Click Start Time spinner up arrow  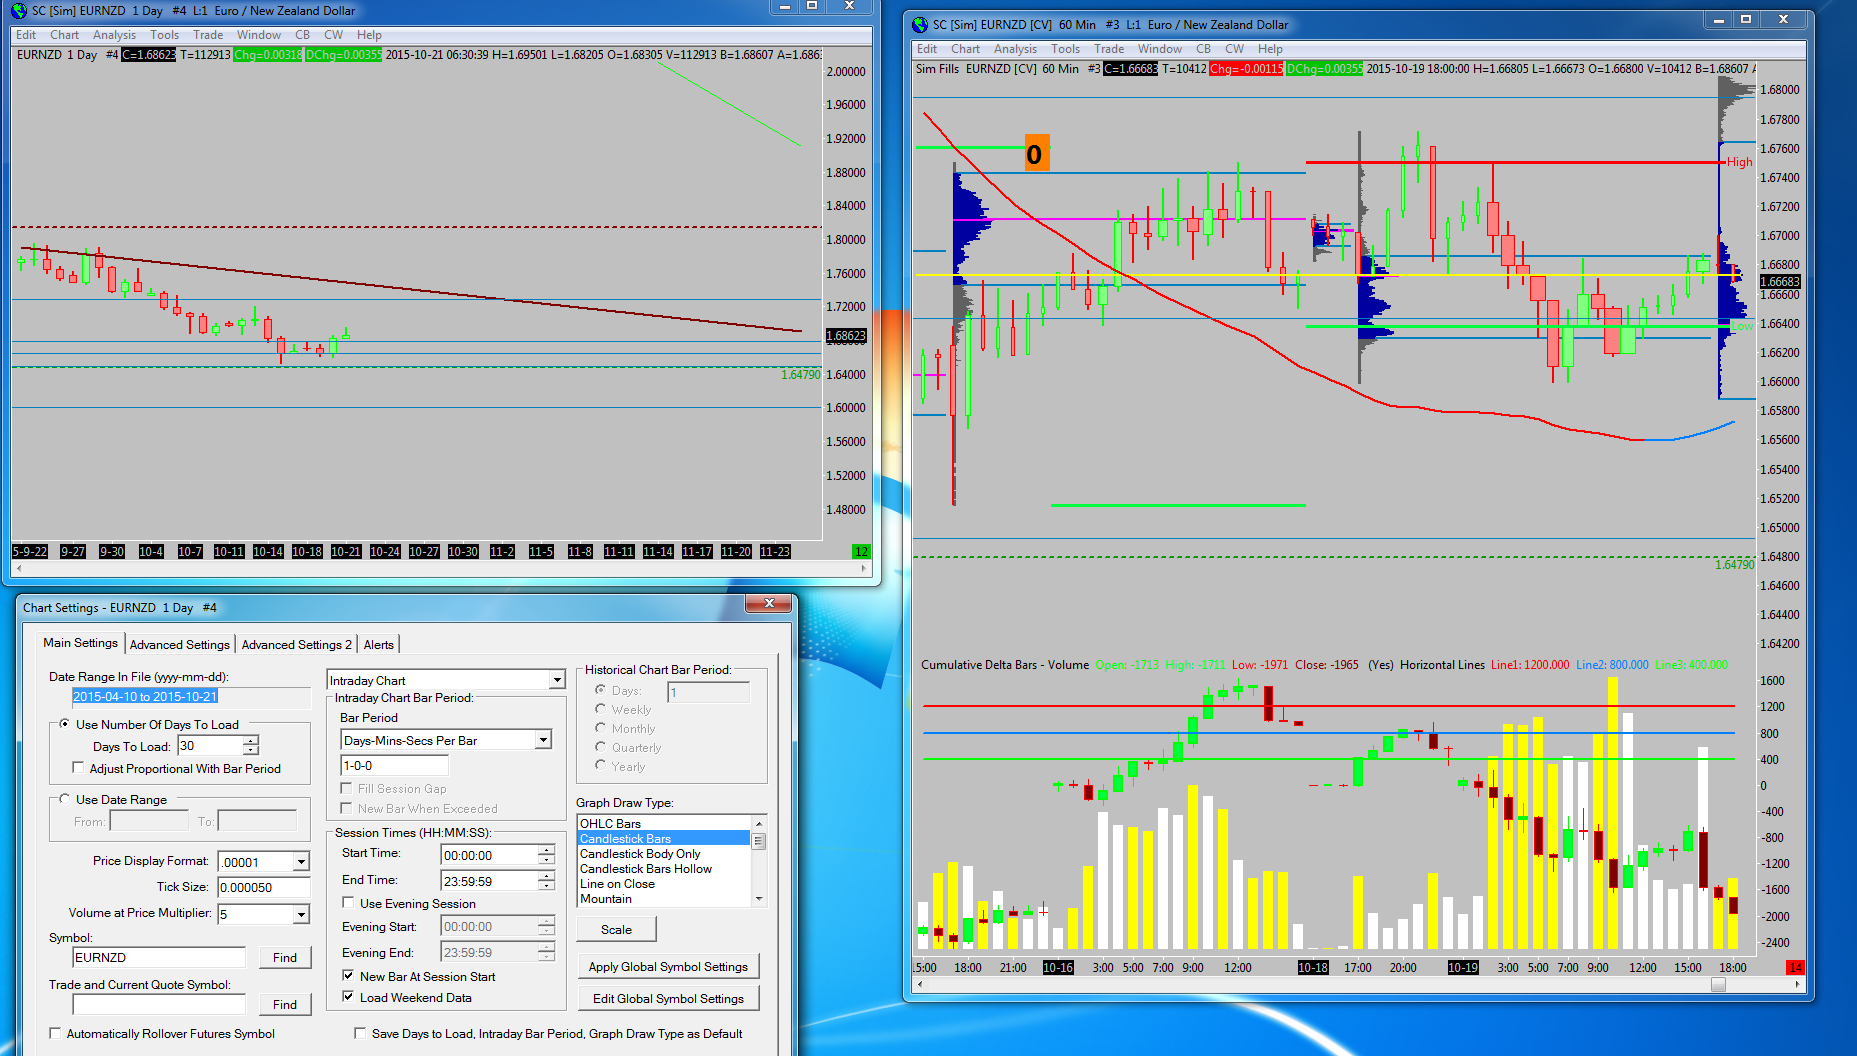click(x=546, y=850)
